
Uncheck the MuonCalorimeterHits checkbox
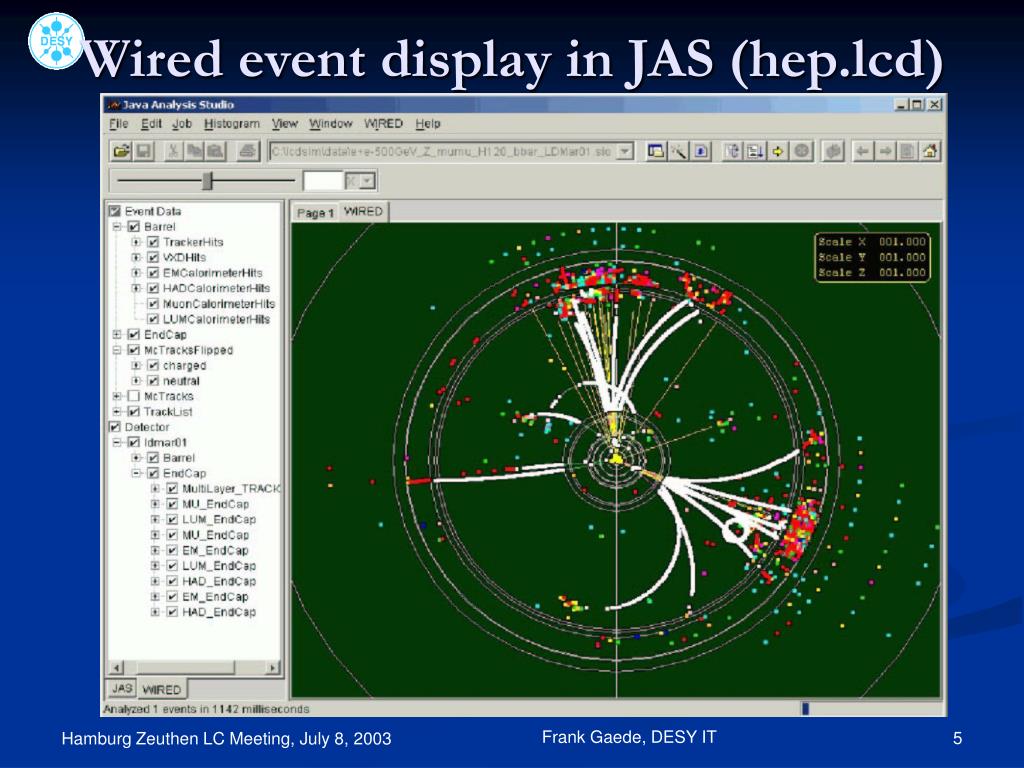point(153,304)
